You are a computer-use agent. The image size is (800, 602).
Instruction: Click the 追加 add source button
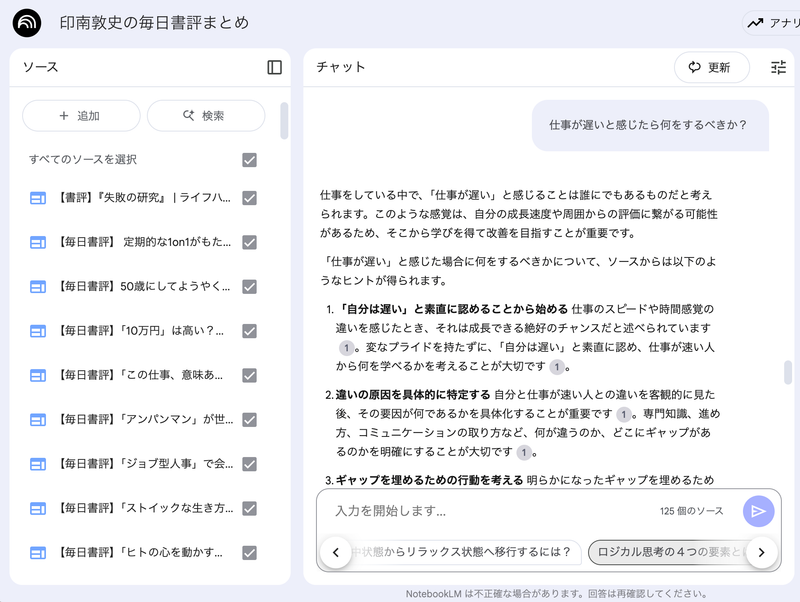coord(81,116)
